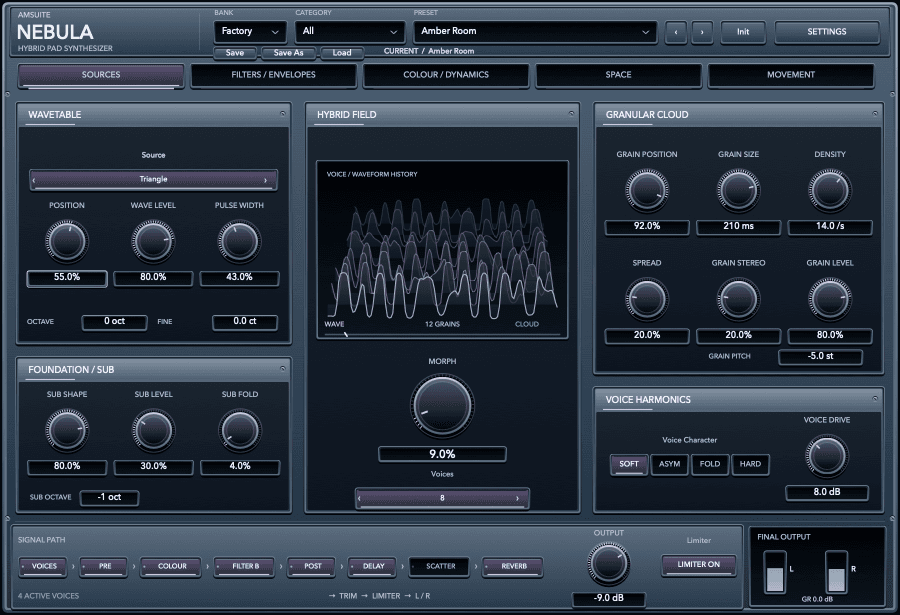Click the SUB SHAPE knob
The image size is (900, 615).
(x=67, y=430)
